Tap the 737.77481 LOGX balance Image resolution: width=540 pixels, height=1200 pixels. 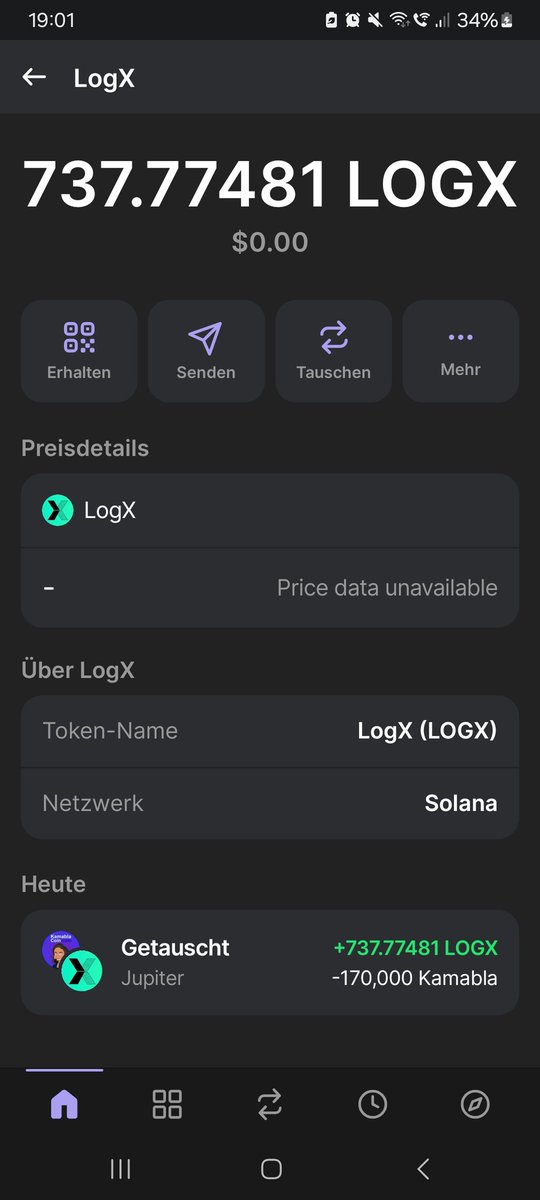coord(270,184)
